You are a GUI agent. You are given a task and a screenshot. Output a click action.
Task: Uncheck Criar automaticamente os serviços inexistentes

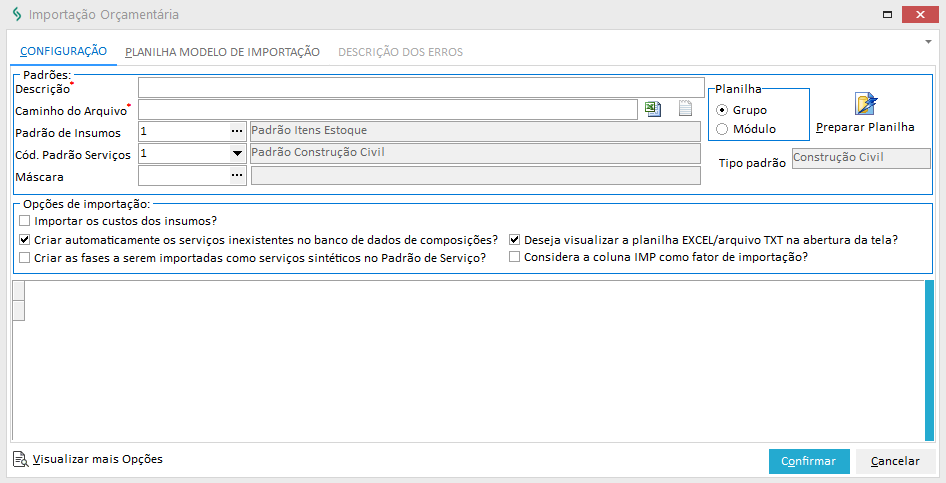coord(25,240)
